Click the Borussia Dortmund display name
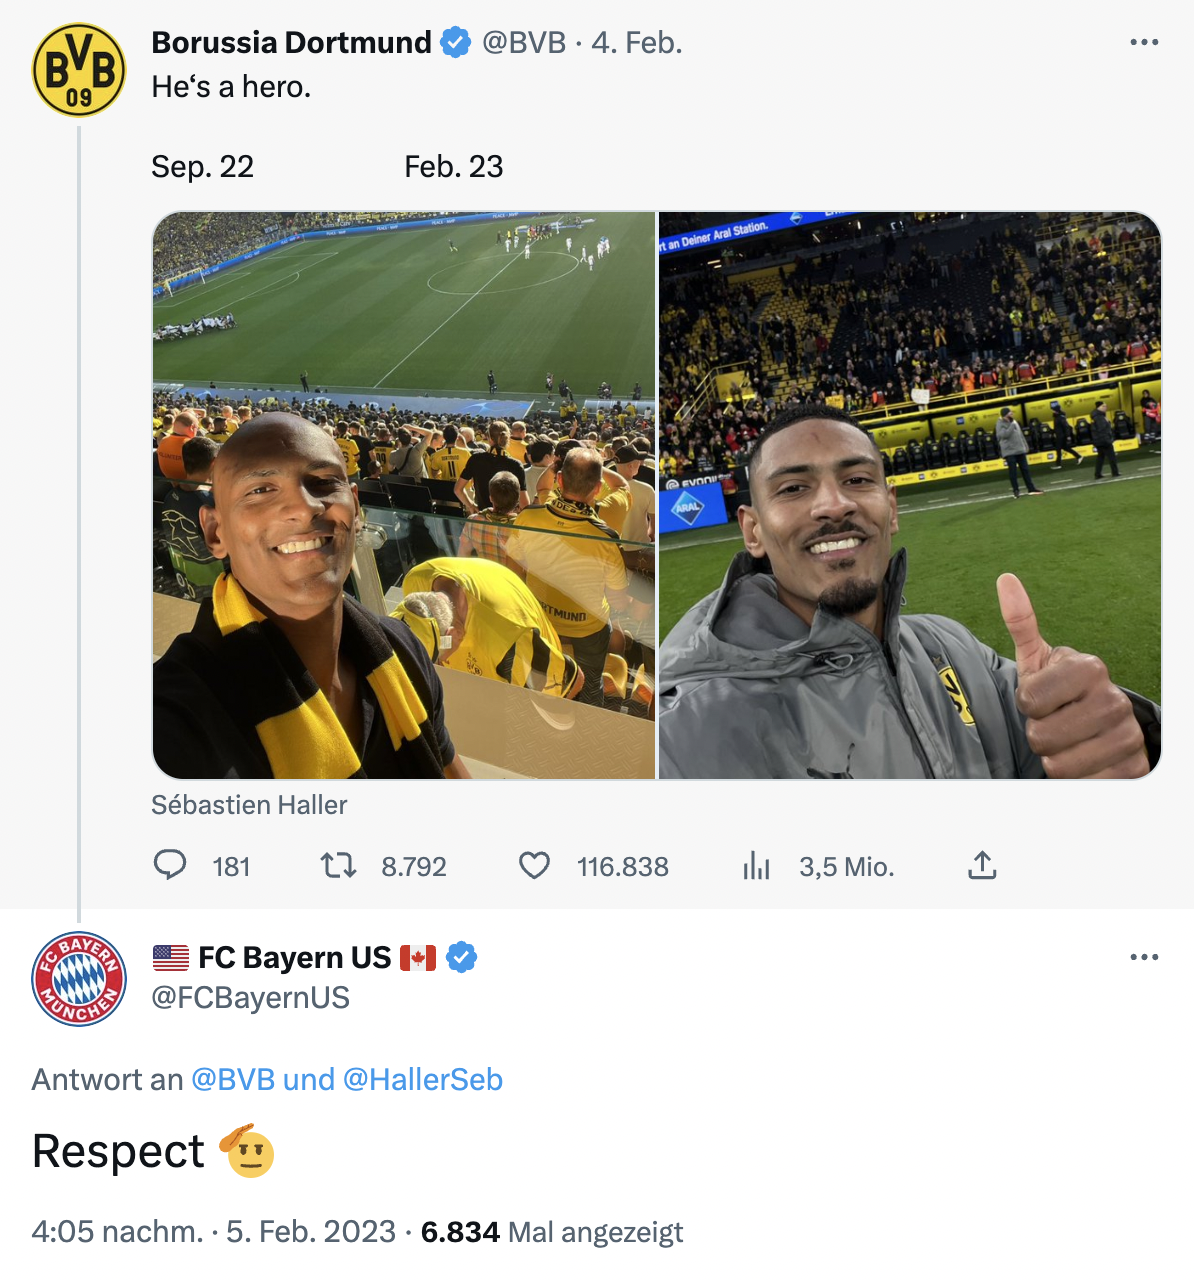Screen dimensions: 1194x1280 pyautogui.click(x=291, y=42)
